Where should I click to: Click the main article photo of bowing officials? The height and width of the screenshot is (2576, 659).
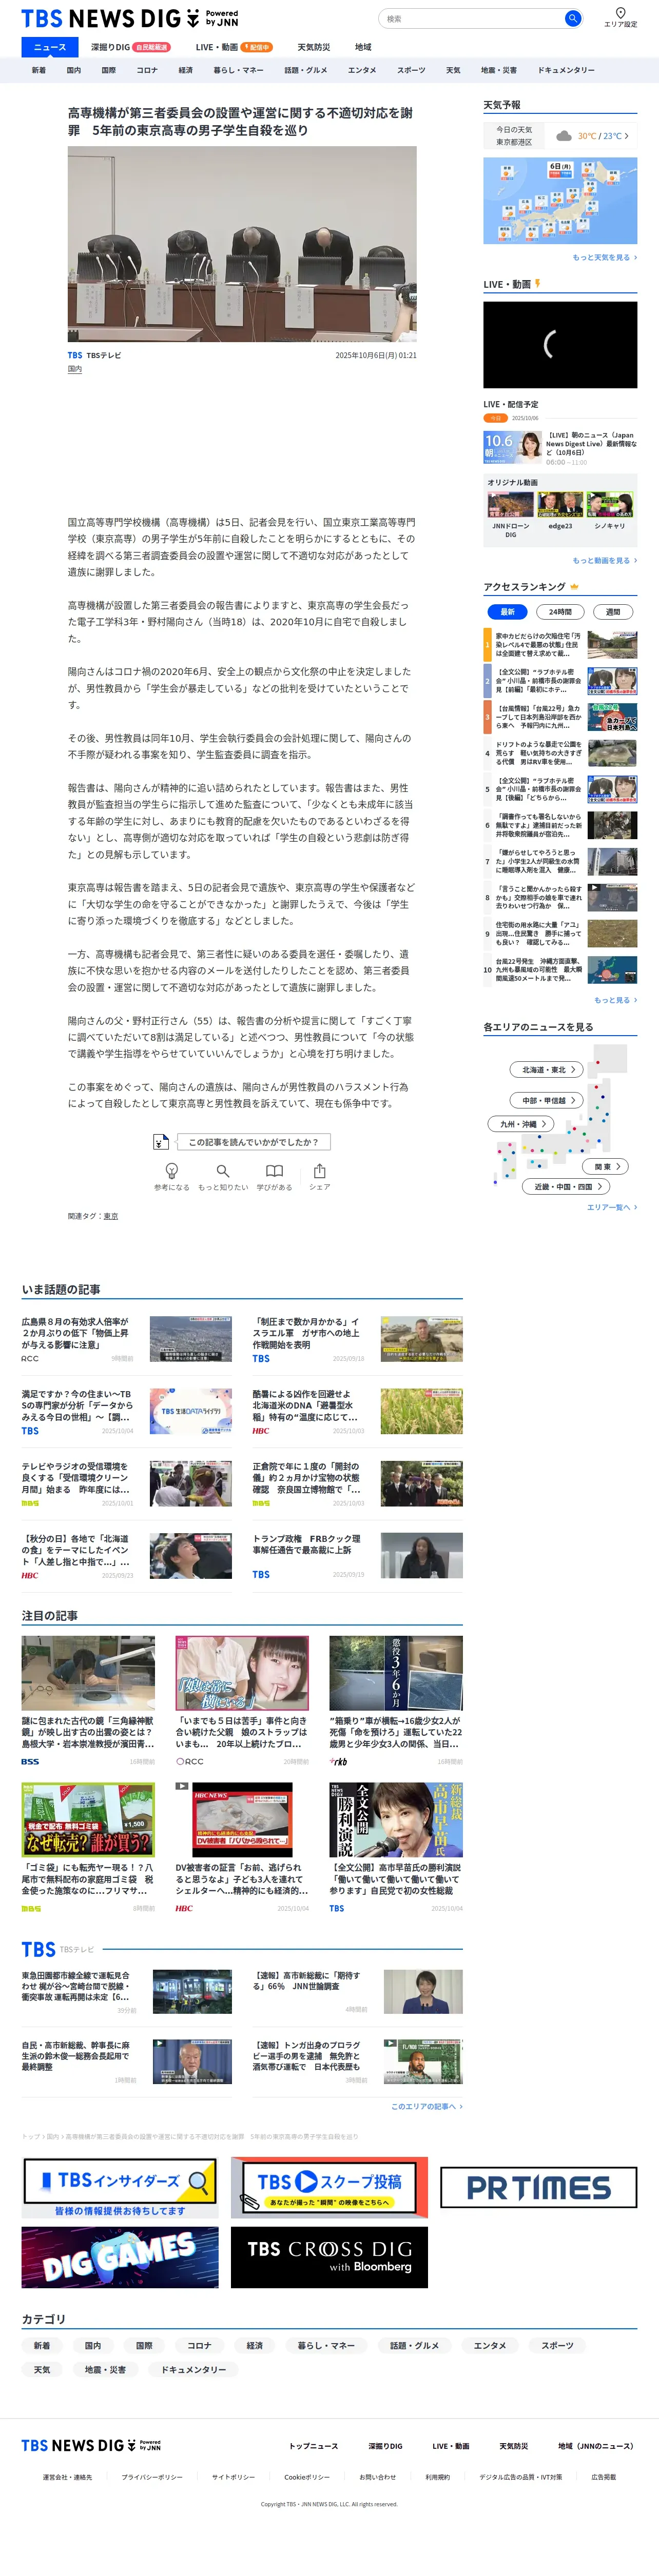pos(242,244)
